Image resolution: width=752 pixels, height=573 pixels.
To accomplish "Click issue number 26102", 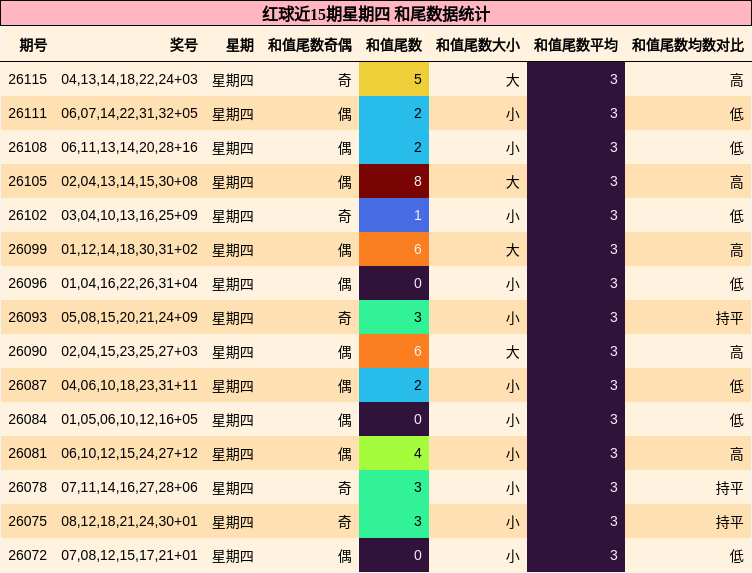I will [x=27, y=215].
